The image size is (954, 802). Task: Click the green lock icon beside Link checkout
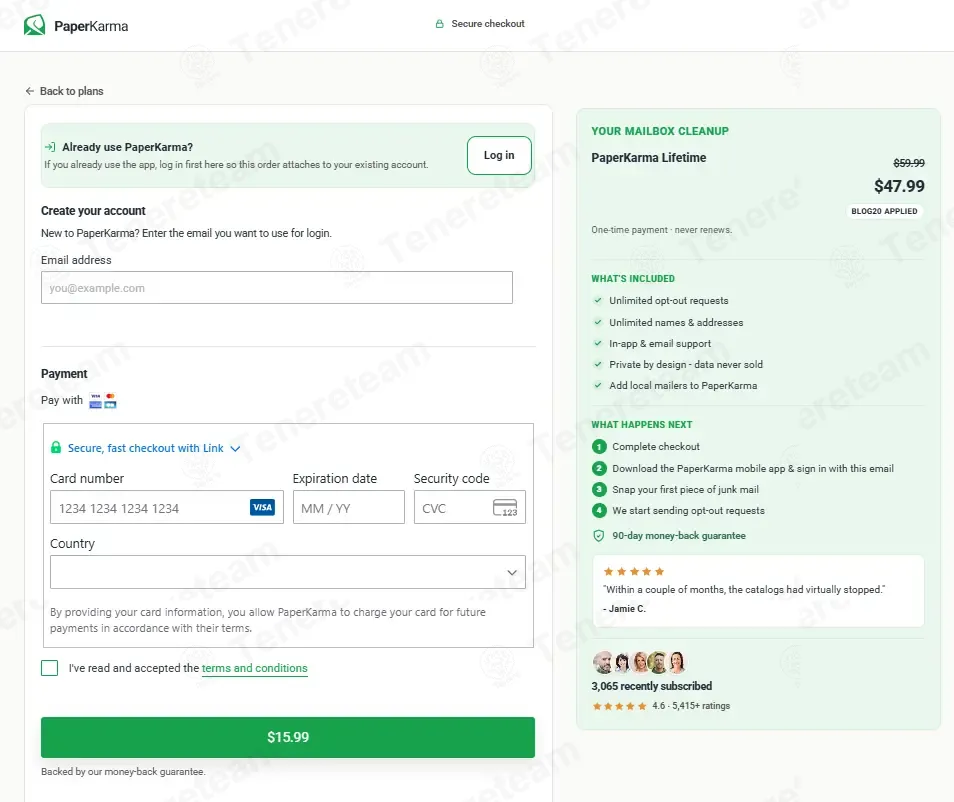click(x=56, y=447)
